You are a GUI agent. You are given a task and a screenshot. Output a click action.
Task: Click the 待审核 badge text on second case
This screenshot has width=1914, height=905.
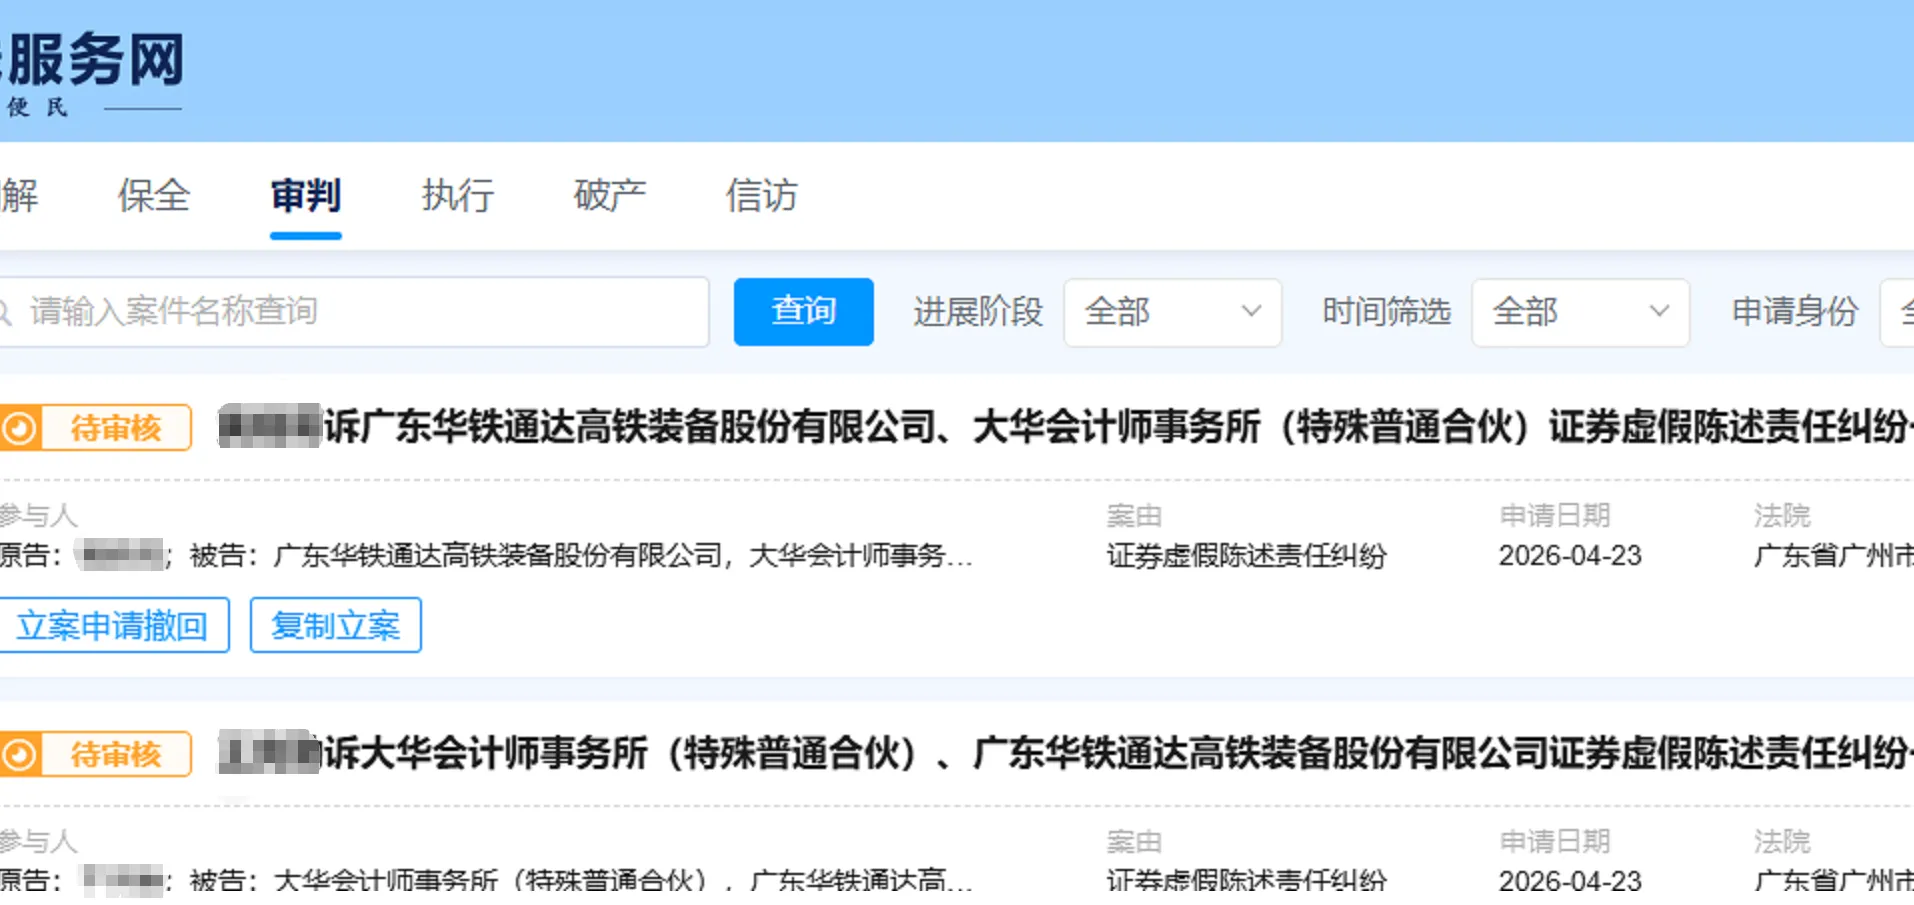(x=116, y=754)
